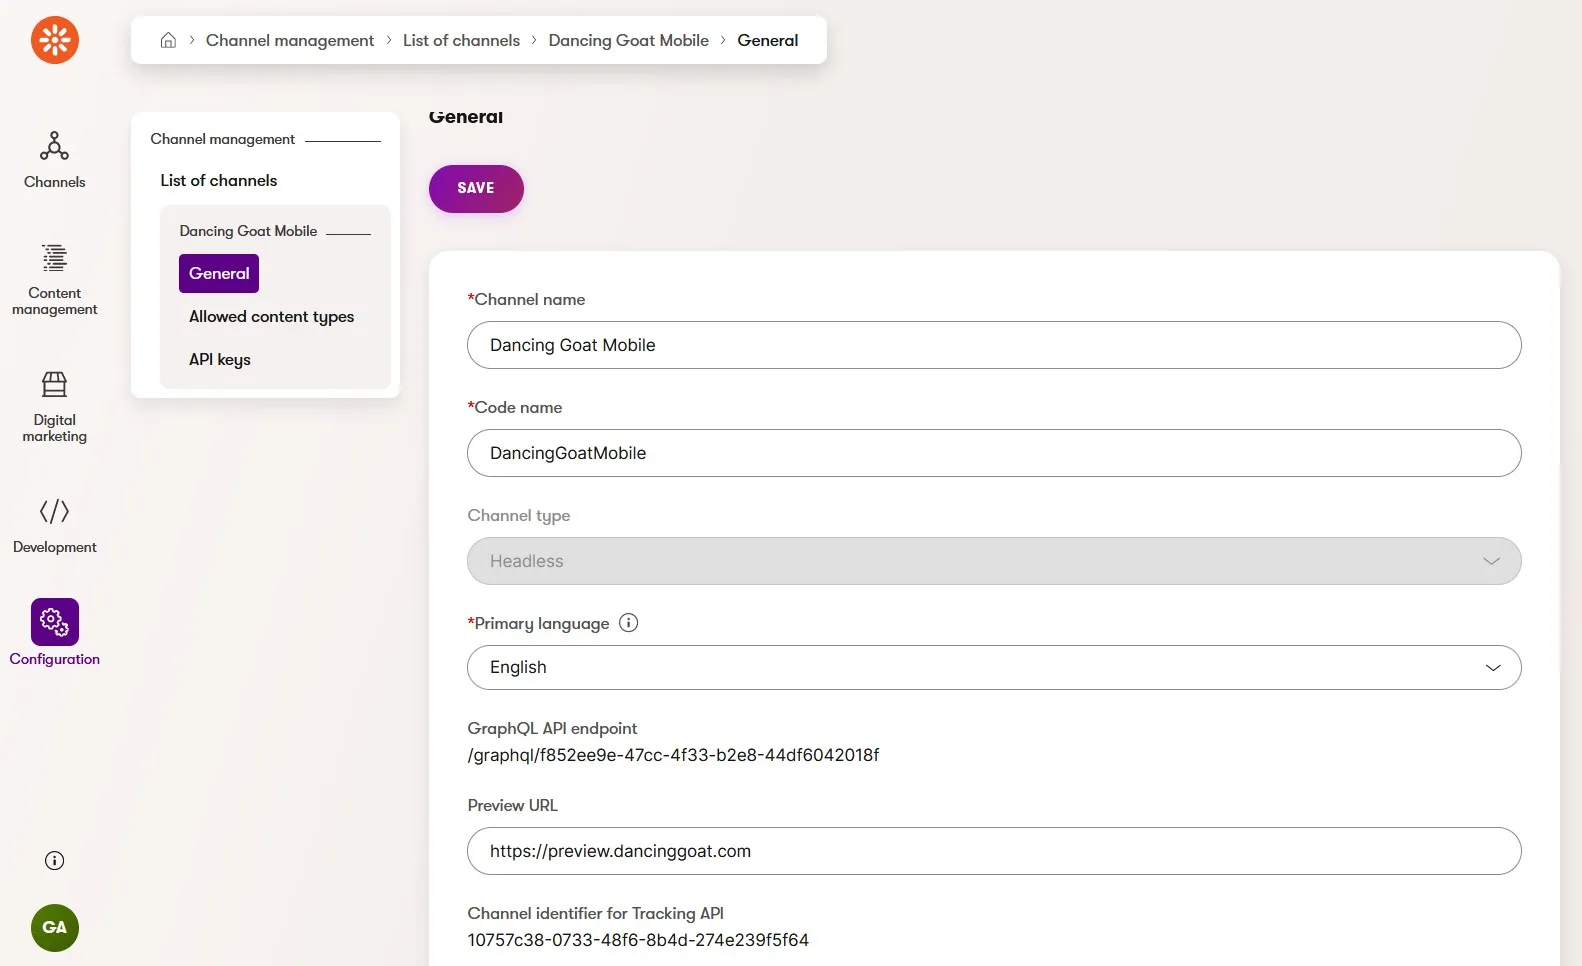Go to List of channels breadcrumb

[461, 40]
